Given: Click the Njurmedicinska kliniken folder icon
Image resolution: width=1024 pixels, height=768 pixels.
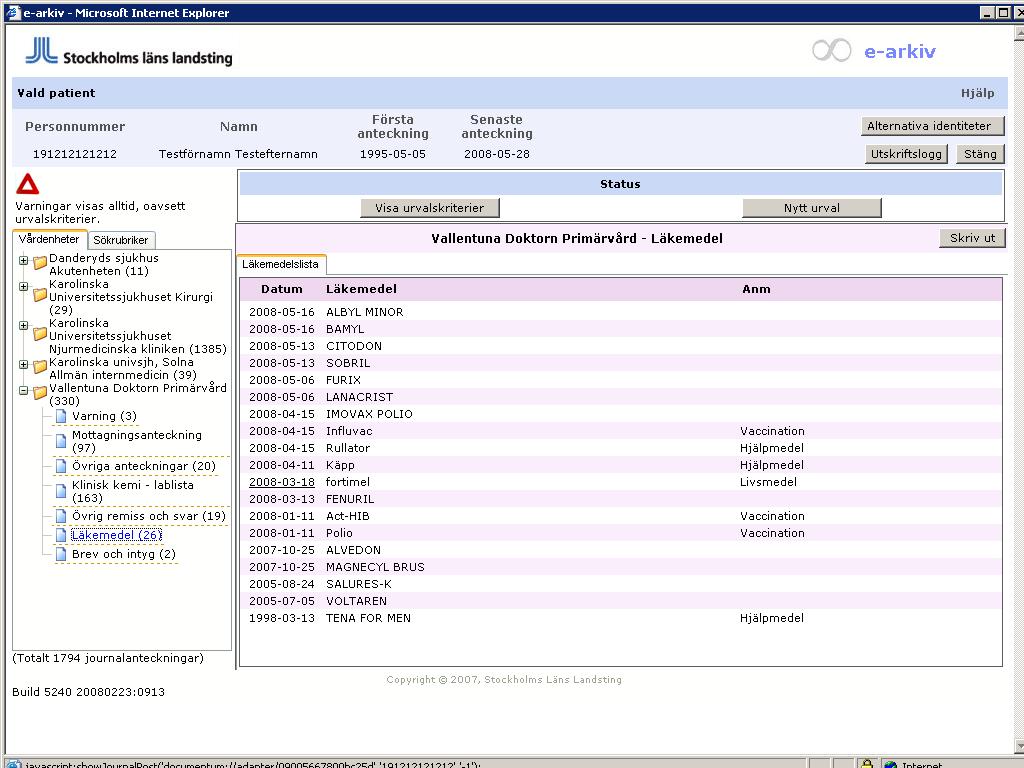Looking at the screenshot, I should tap(40, 334).
